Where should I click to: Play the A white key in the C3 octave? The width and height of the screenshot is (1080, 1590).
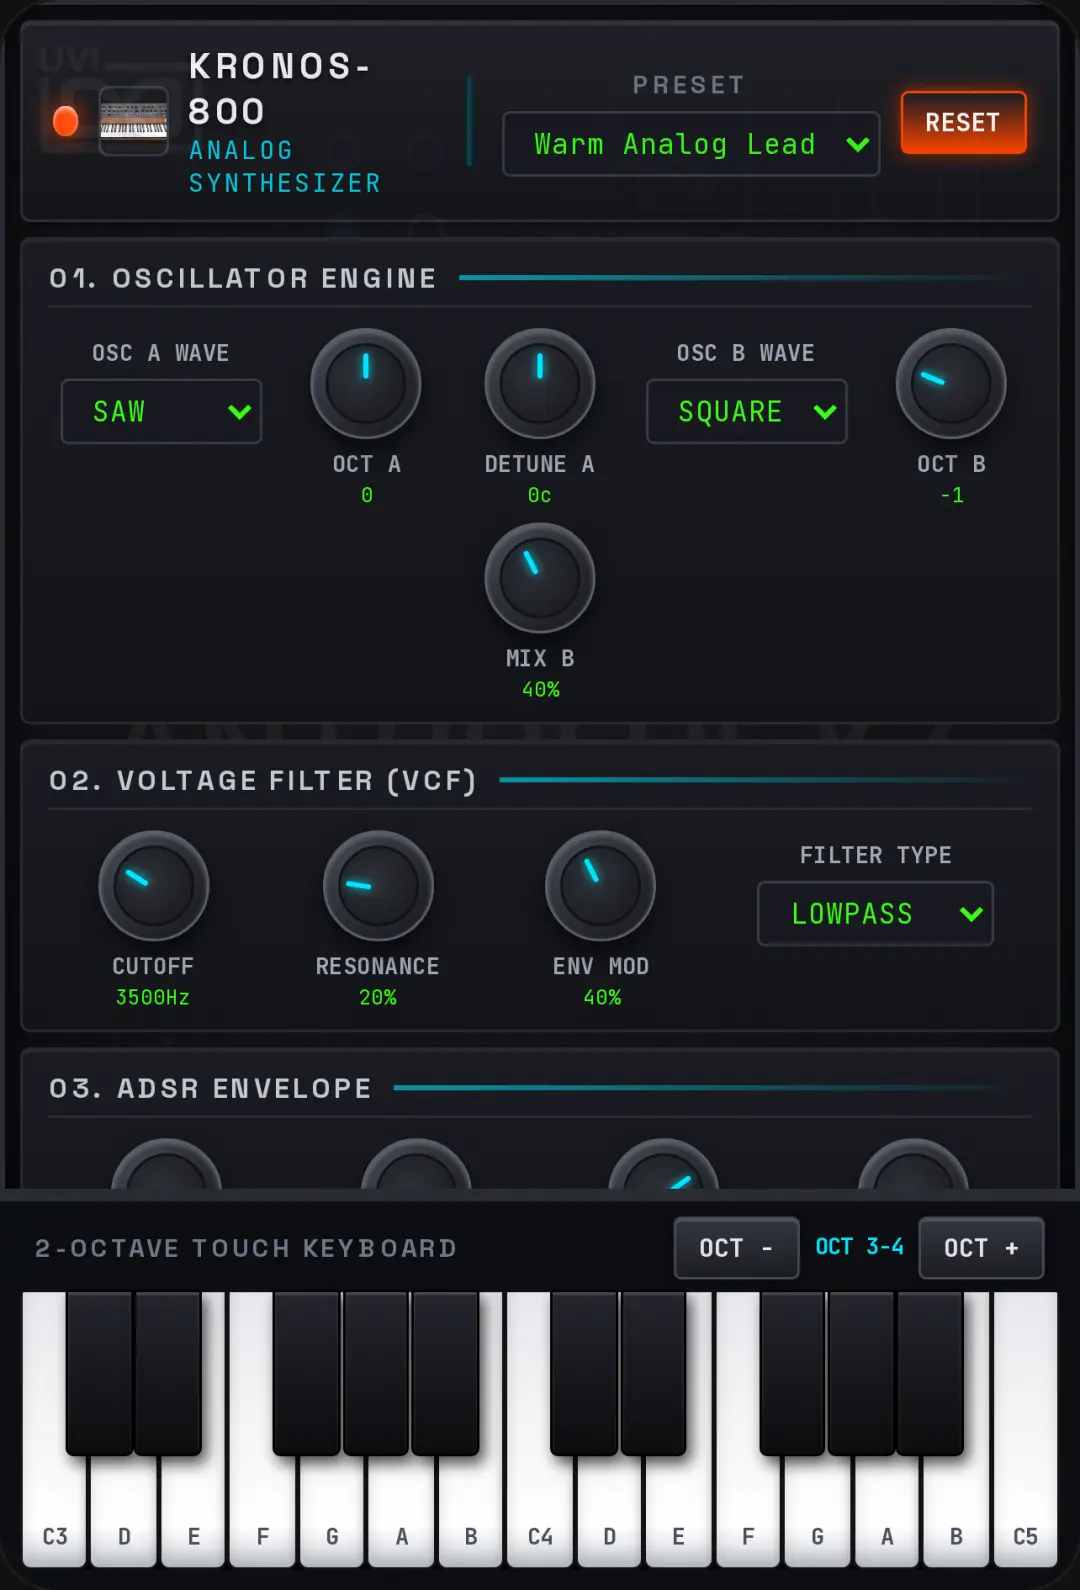pos(401,1510)
